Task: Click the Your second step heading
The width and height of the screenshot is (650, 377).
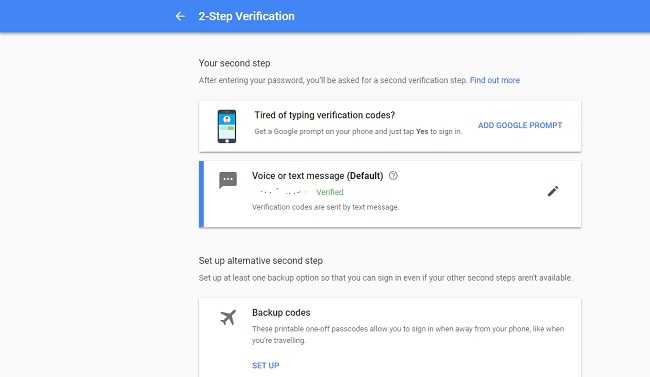Action: coord(234,63)
